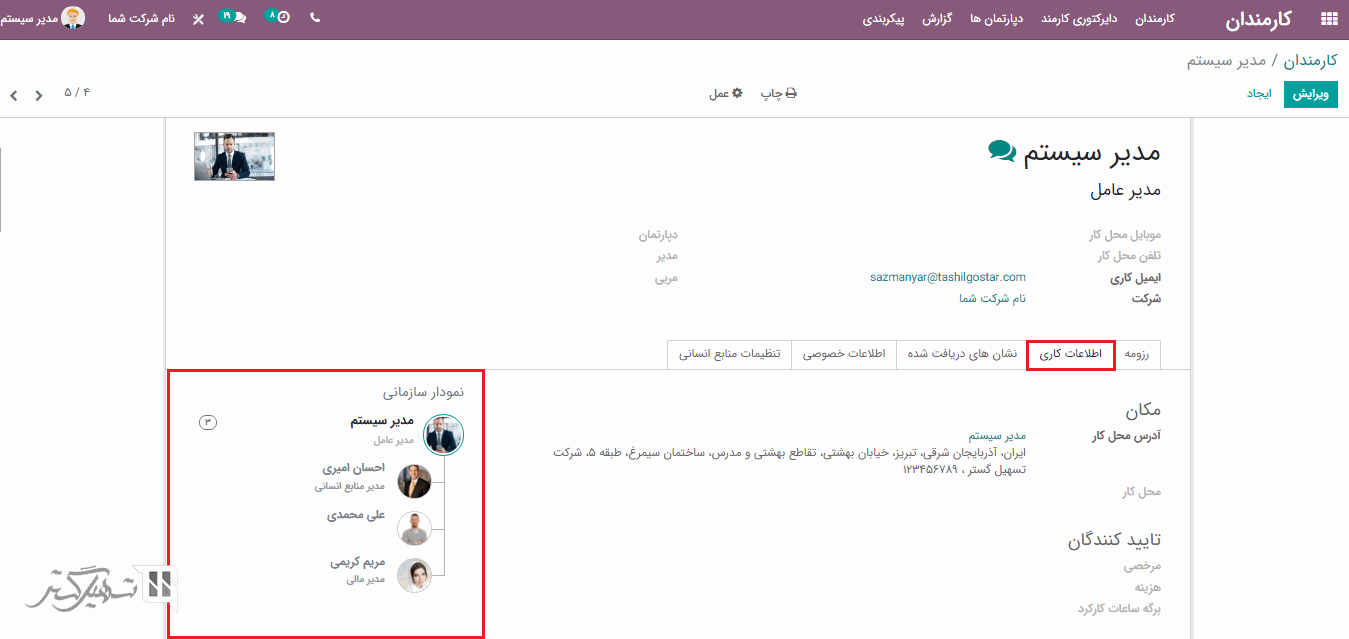1349x639 pixels.
Task: Open the conversations messages icon
Action: pyautogui.click(x=238, y=18)
